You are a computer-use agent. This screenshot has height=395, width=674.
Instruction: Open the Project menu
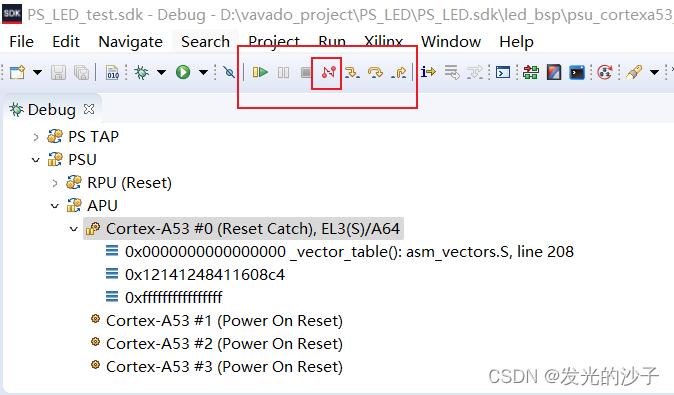coord(274,42)
